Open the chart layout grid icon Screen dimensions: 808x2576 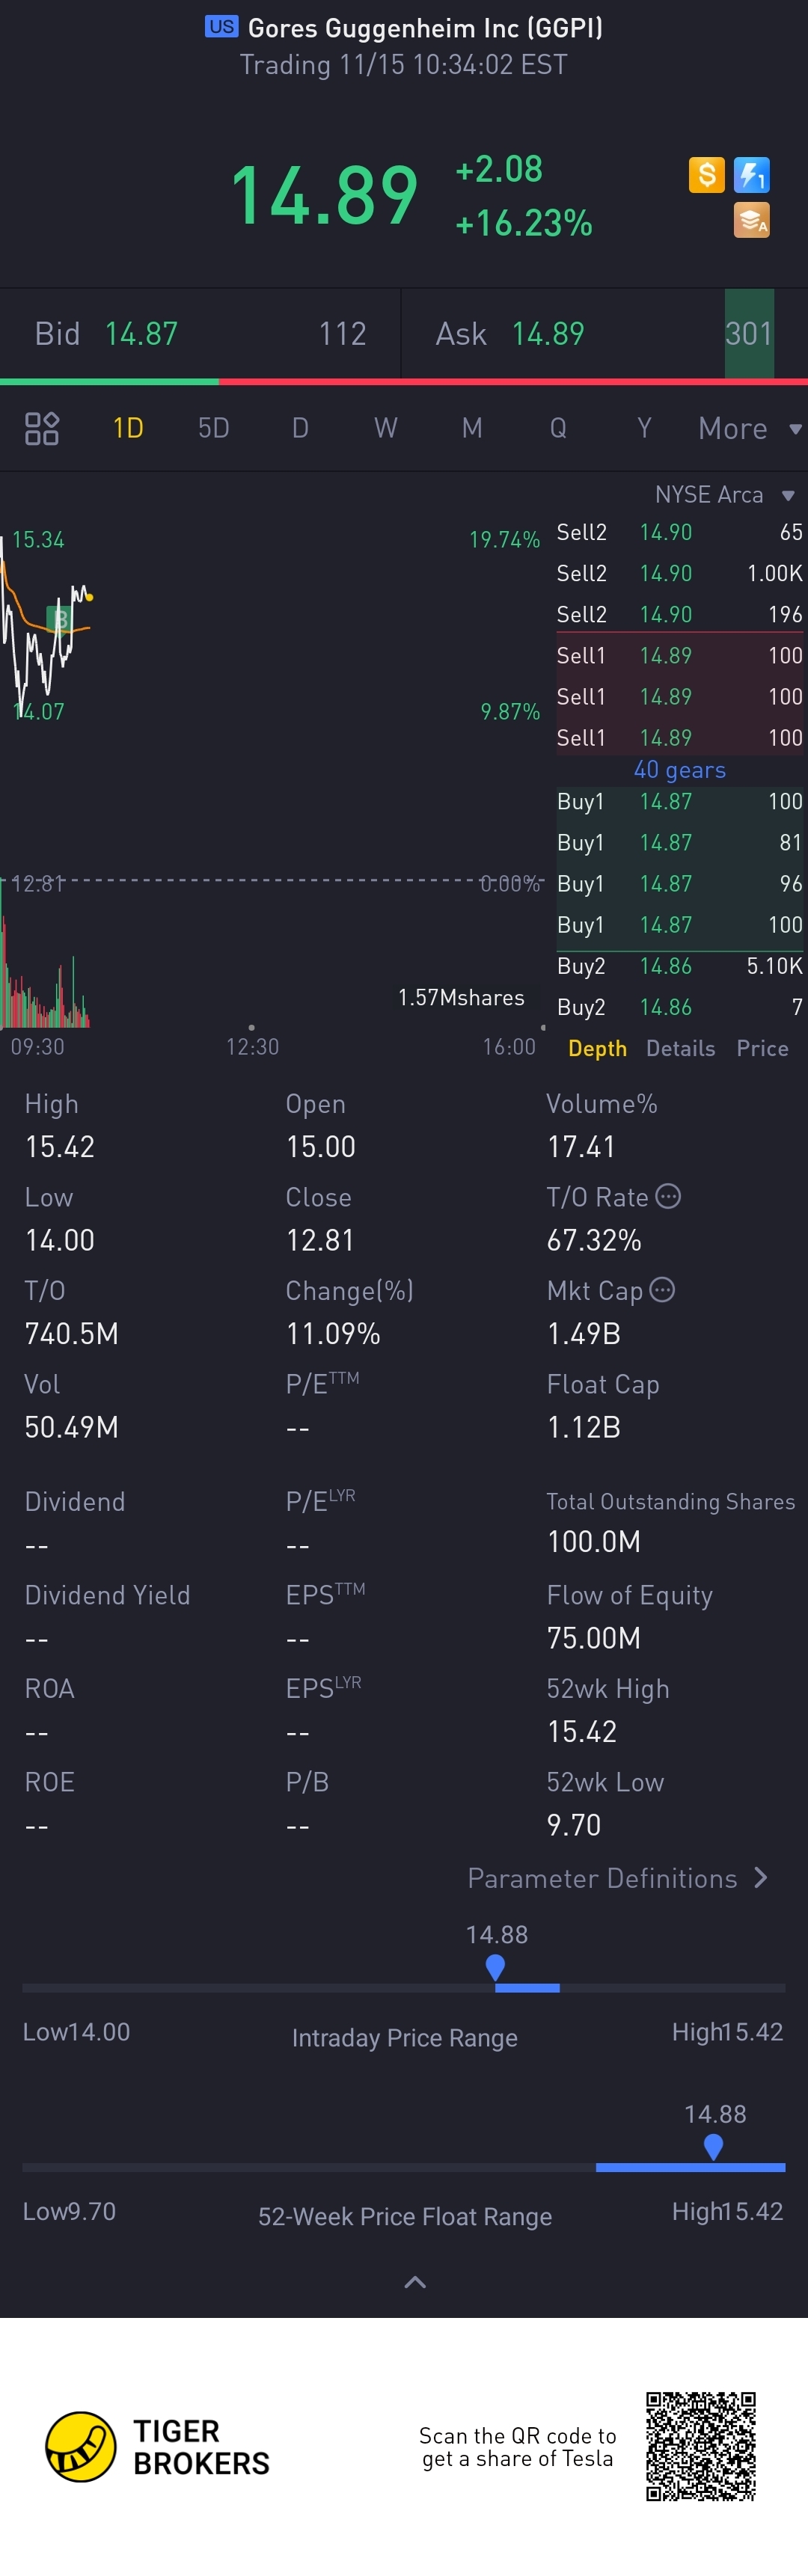(42, 428)
